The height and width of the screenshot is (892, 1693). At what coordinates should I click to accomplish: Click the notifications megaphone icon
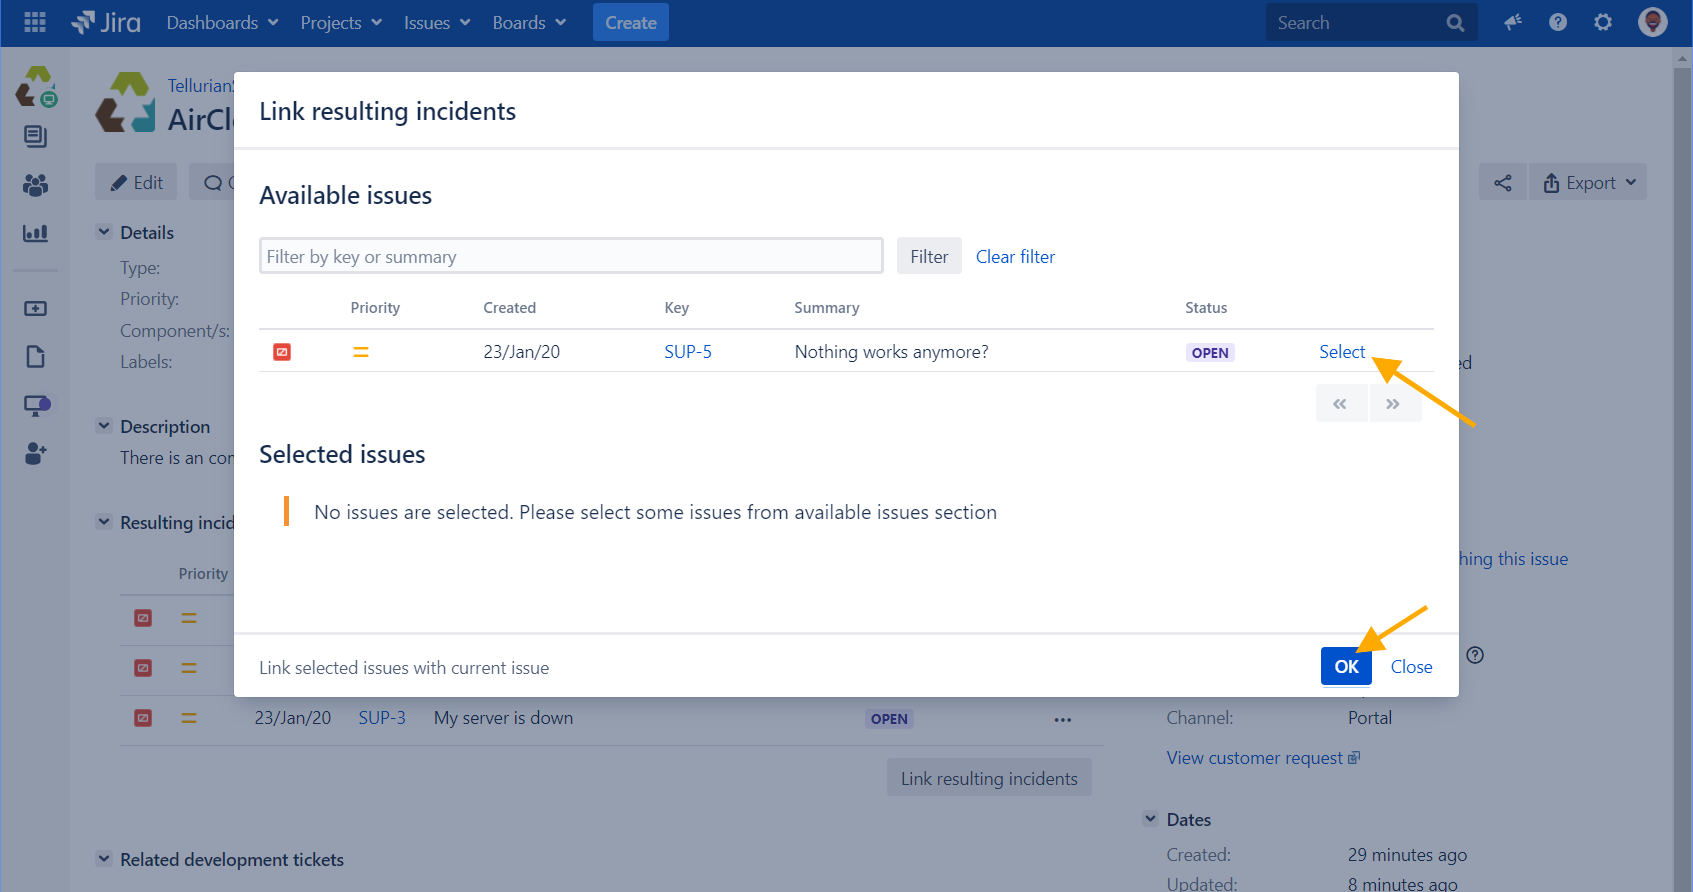pos(1512,22)
